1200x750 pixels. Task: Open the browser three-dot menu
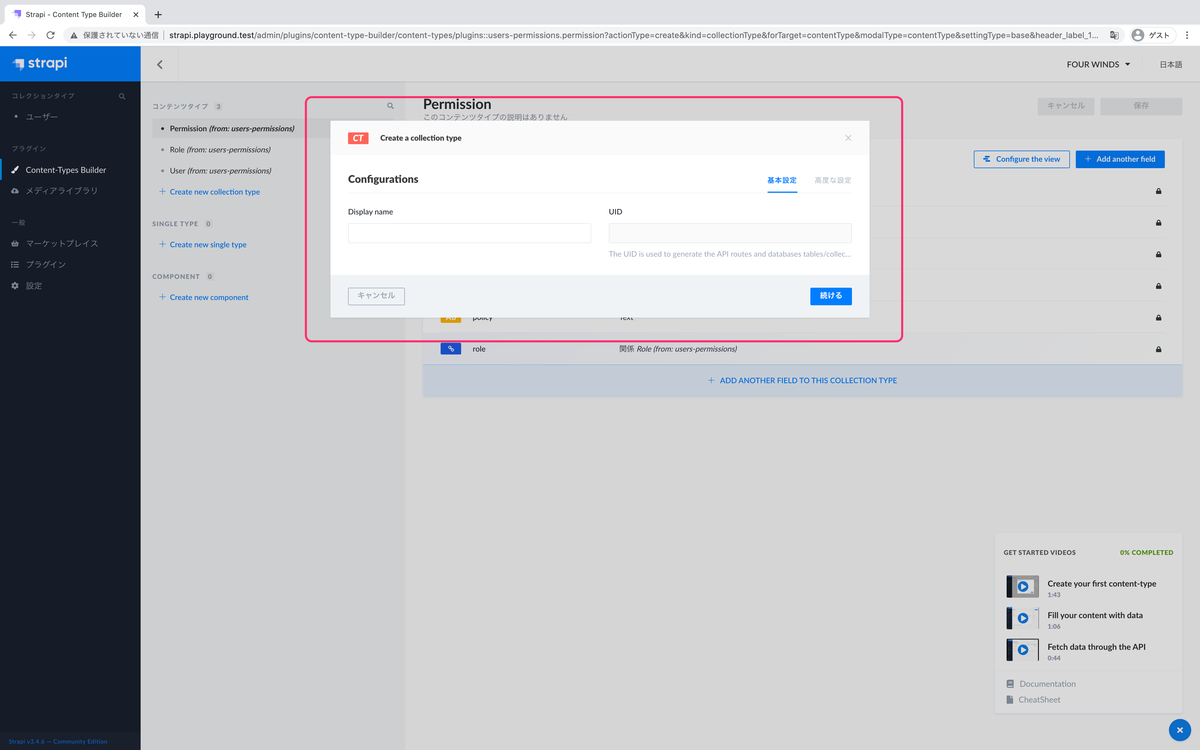point(1187,34)
